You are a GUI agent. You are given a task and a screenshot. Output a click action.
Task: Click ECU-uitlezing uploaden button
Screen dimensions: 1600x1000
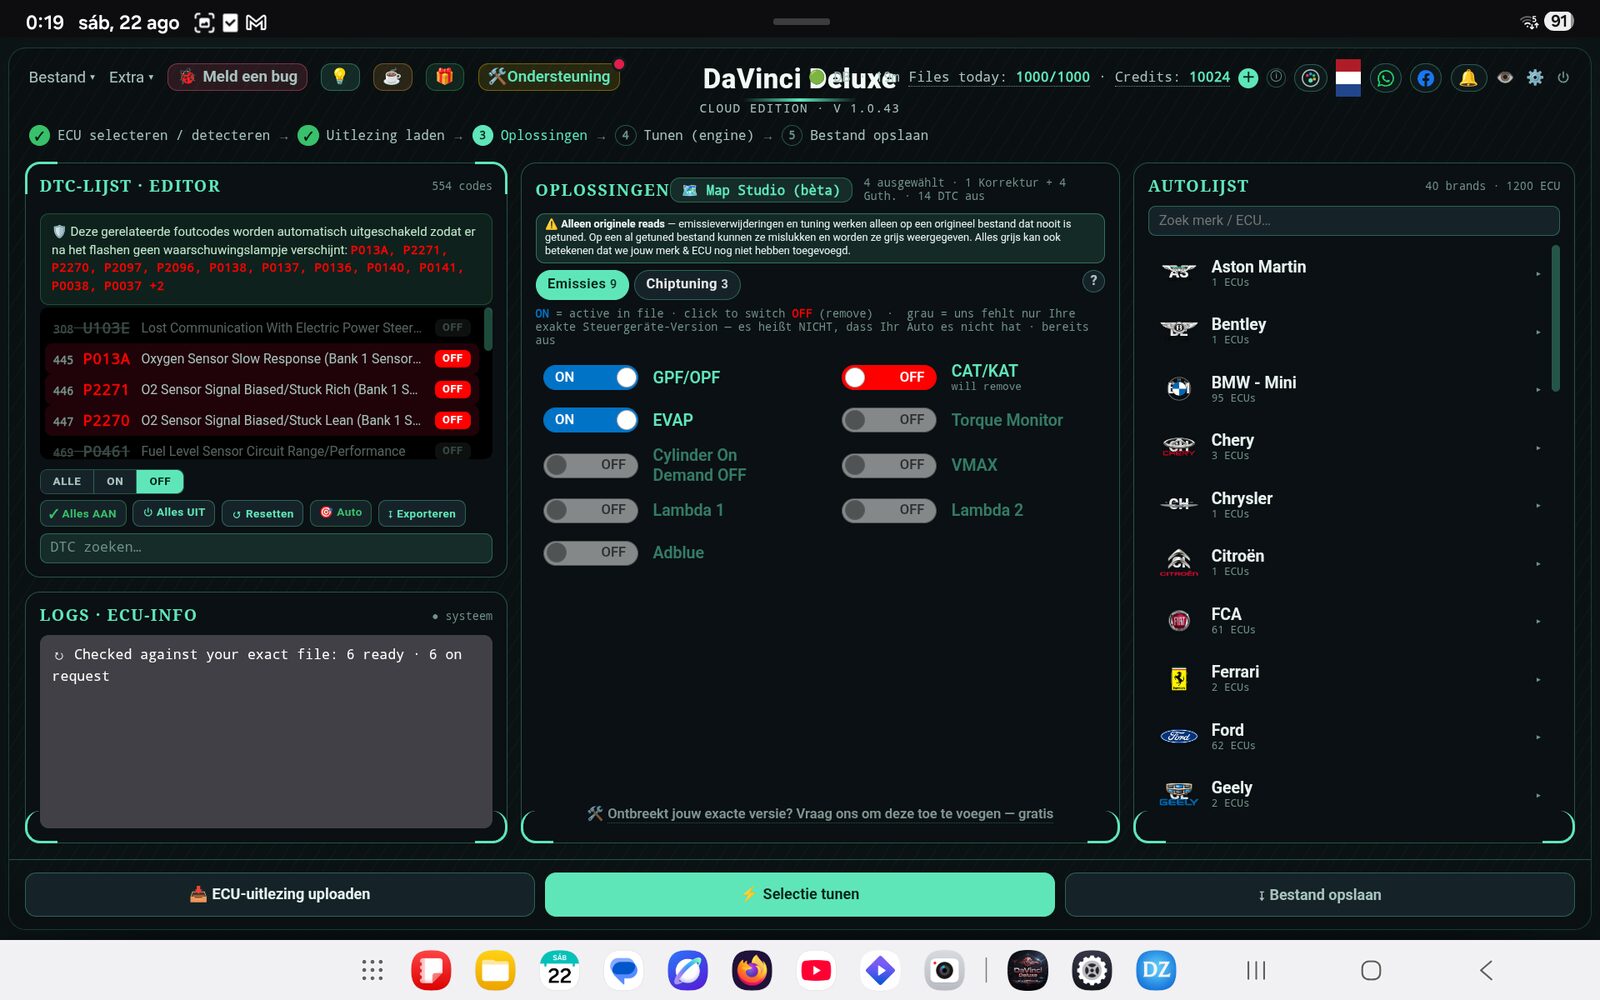point(280,894)
